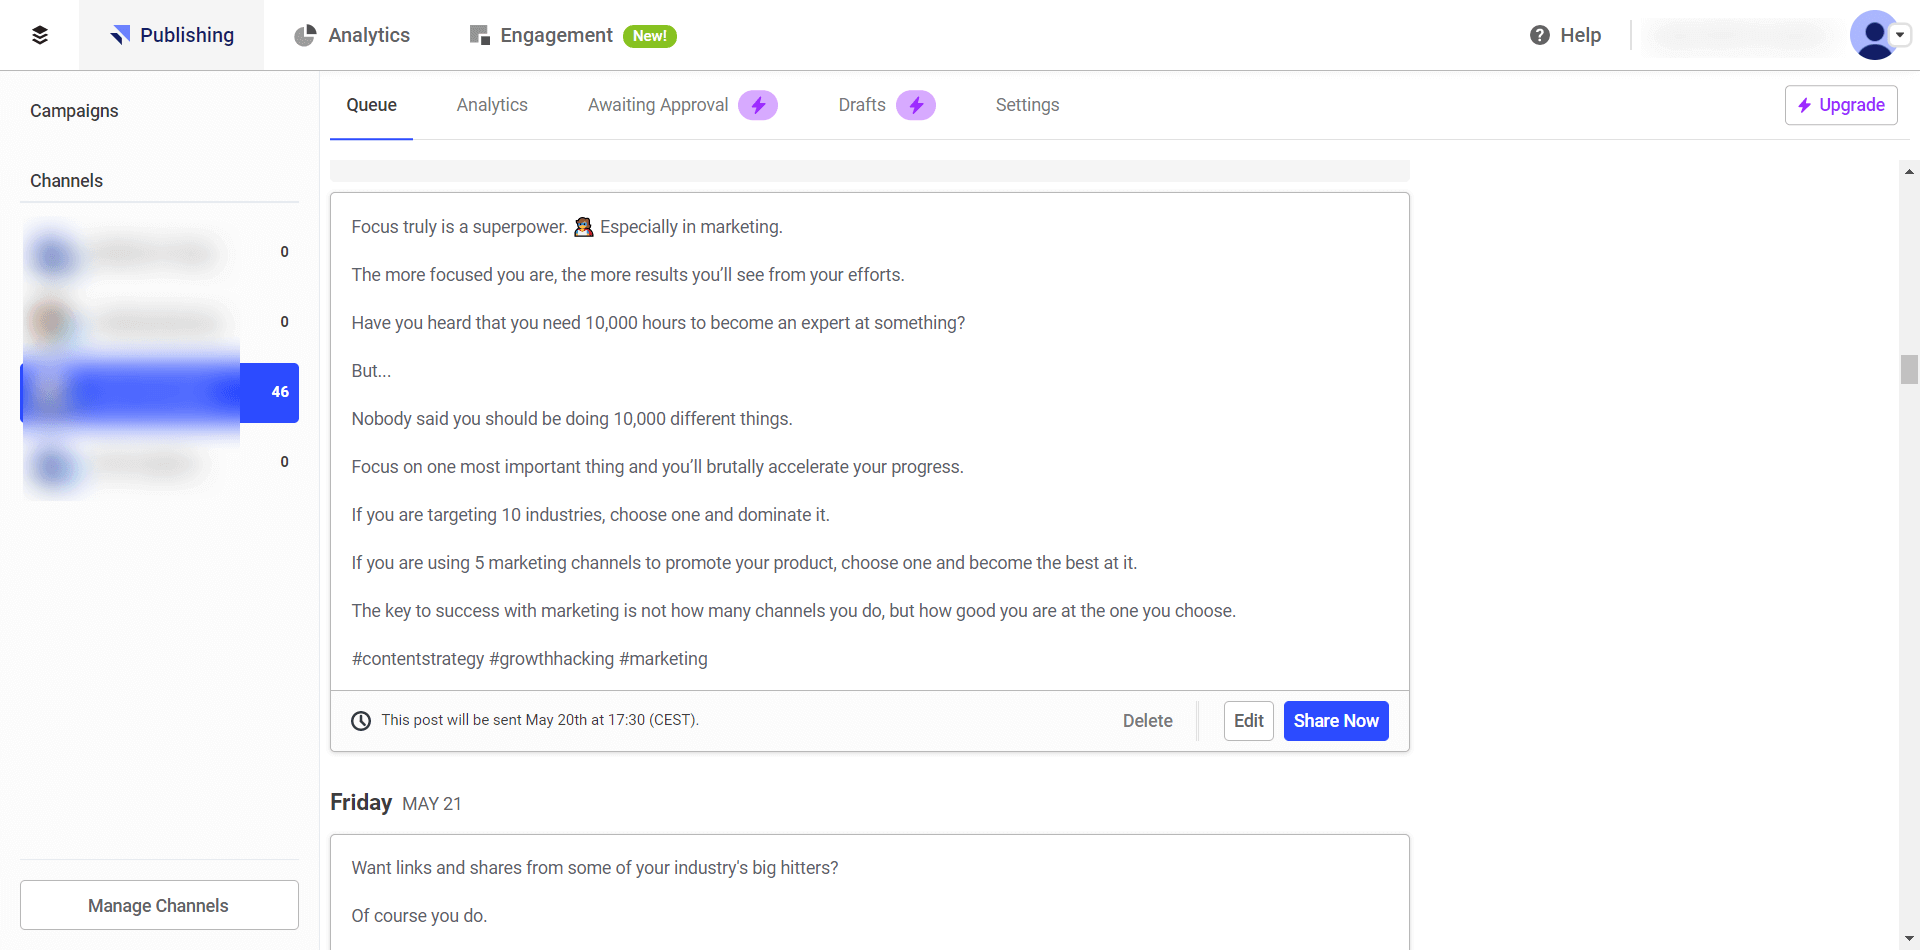Open Manage Channels
The height and width of the screenshot is (950, 1920).
click(x=159, y=905)
